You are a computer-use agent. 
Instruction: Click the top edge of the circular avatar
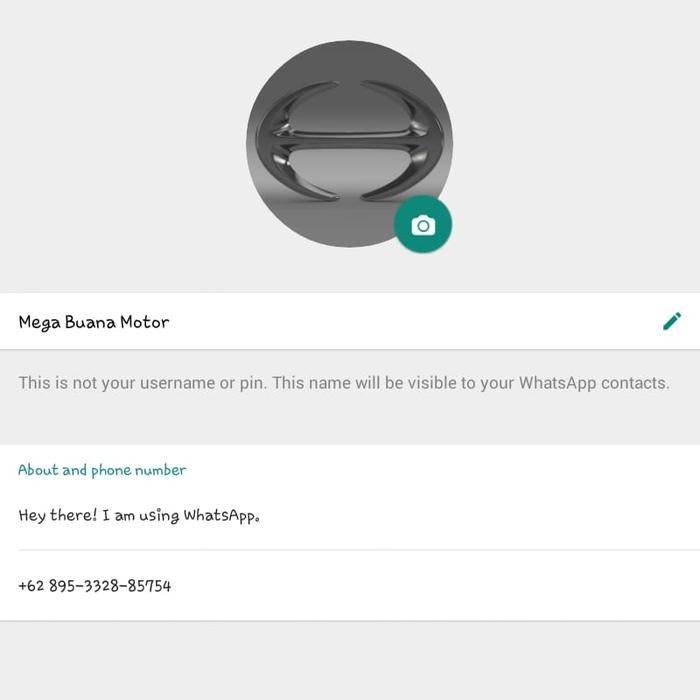pos(349,46)
